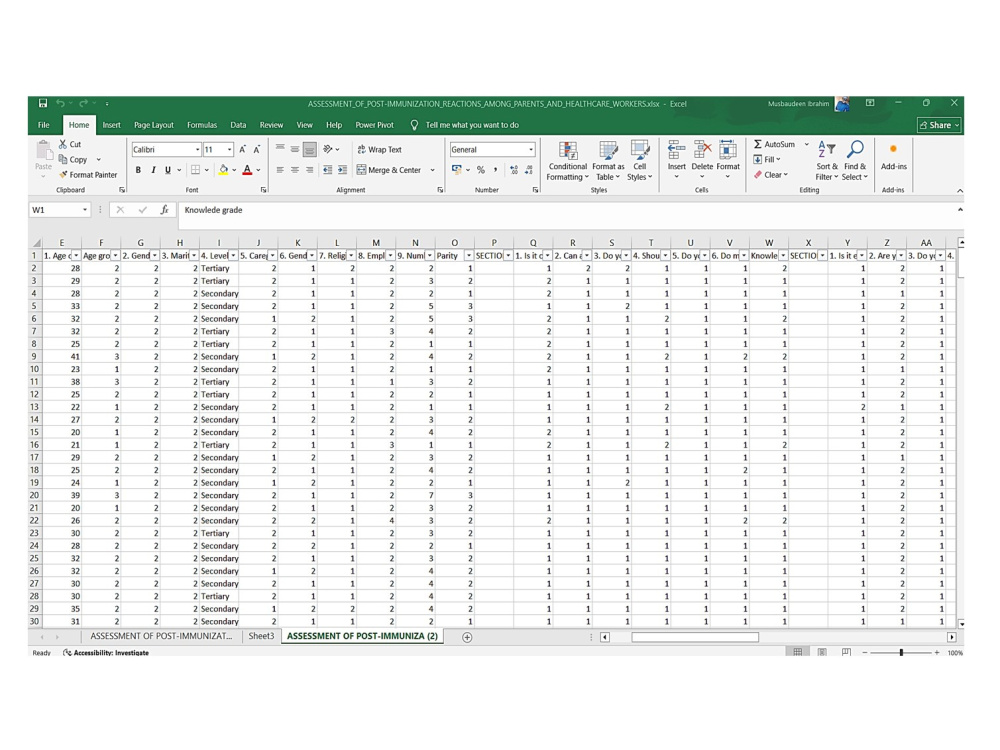The height and width of the screenshot is (750, 1000).
Task: Open the font size dropdown
Action: [230, 149]
